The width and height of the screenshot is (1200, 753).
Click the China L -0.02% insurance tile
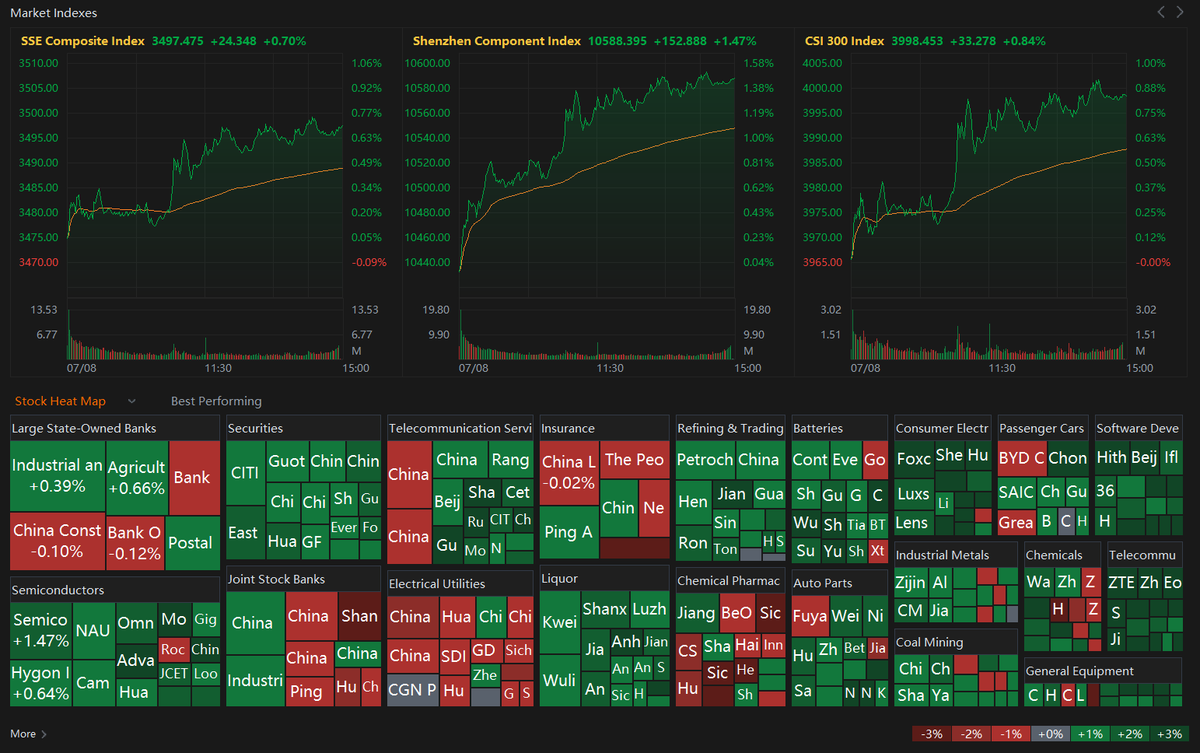(569, 472)
